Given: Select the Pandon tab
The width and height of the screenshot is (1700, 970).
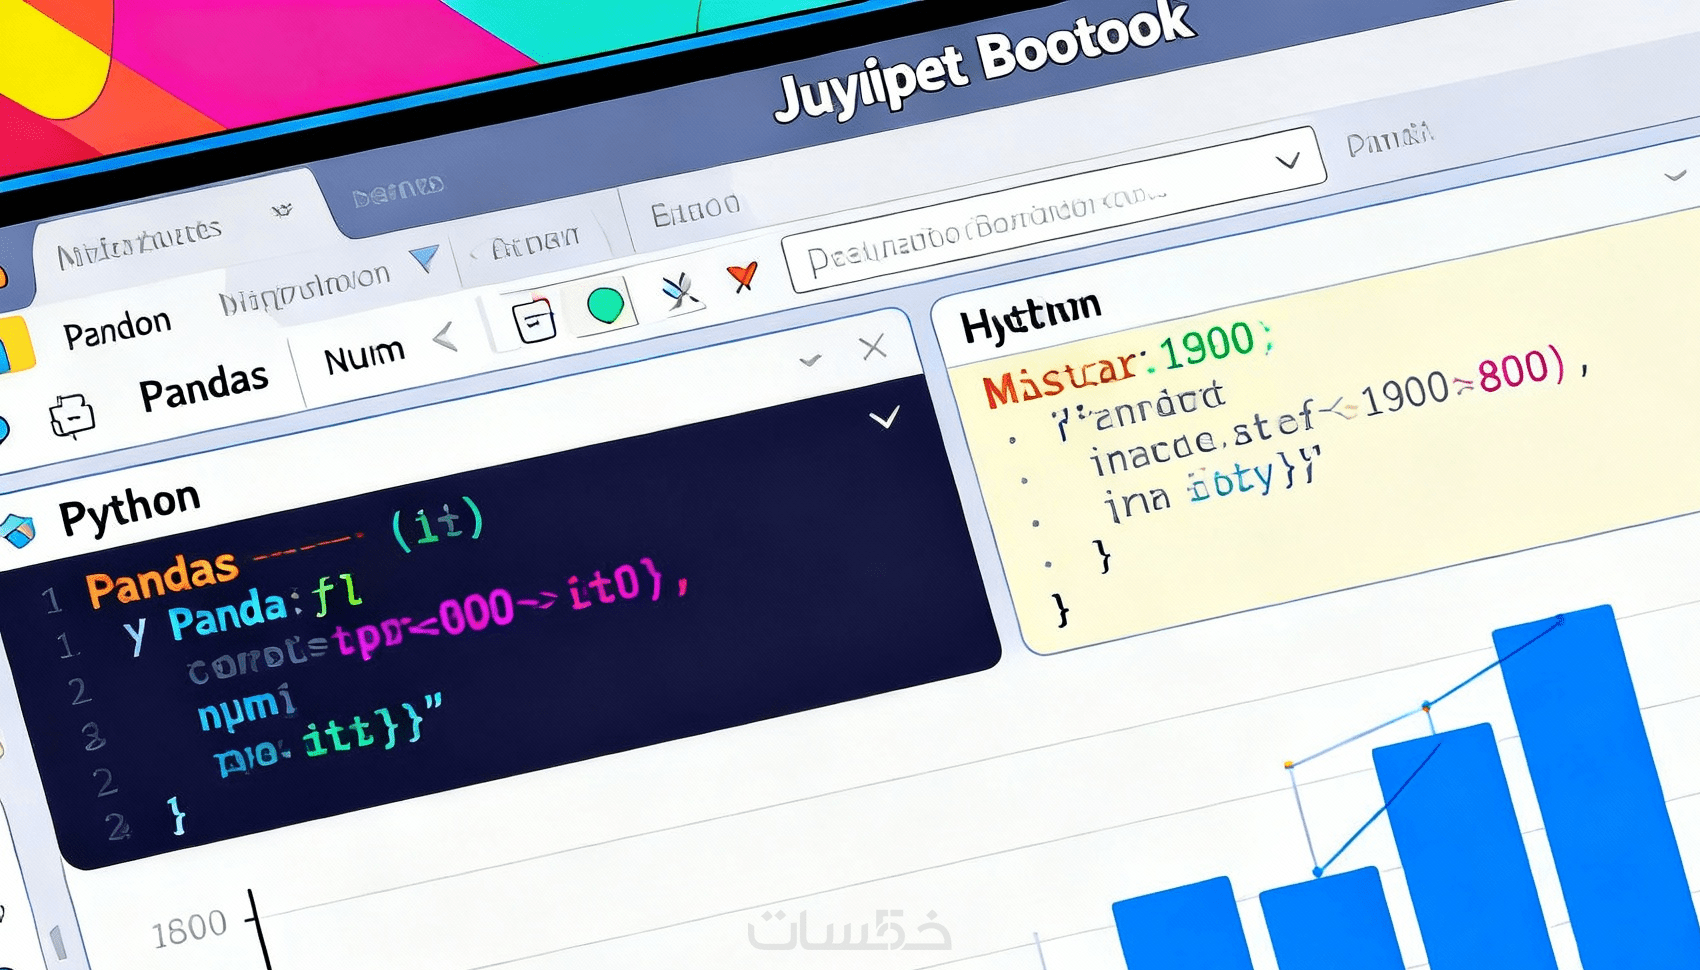Looking at the screenshot, I should pos(117,327).
